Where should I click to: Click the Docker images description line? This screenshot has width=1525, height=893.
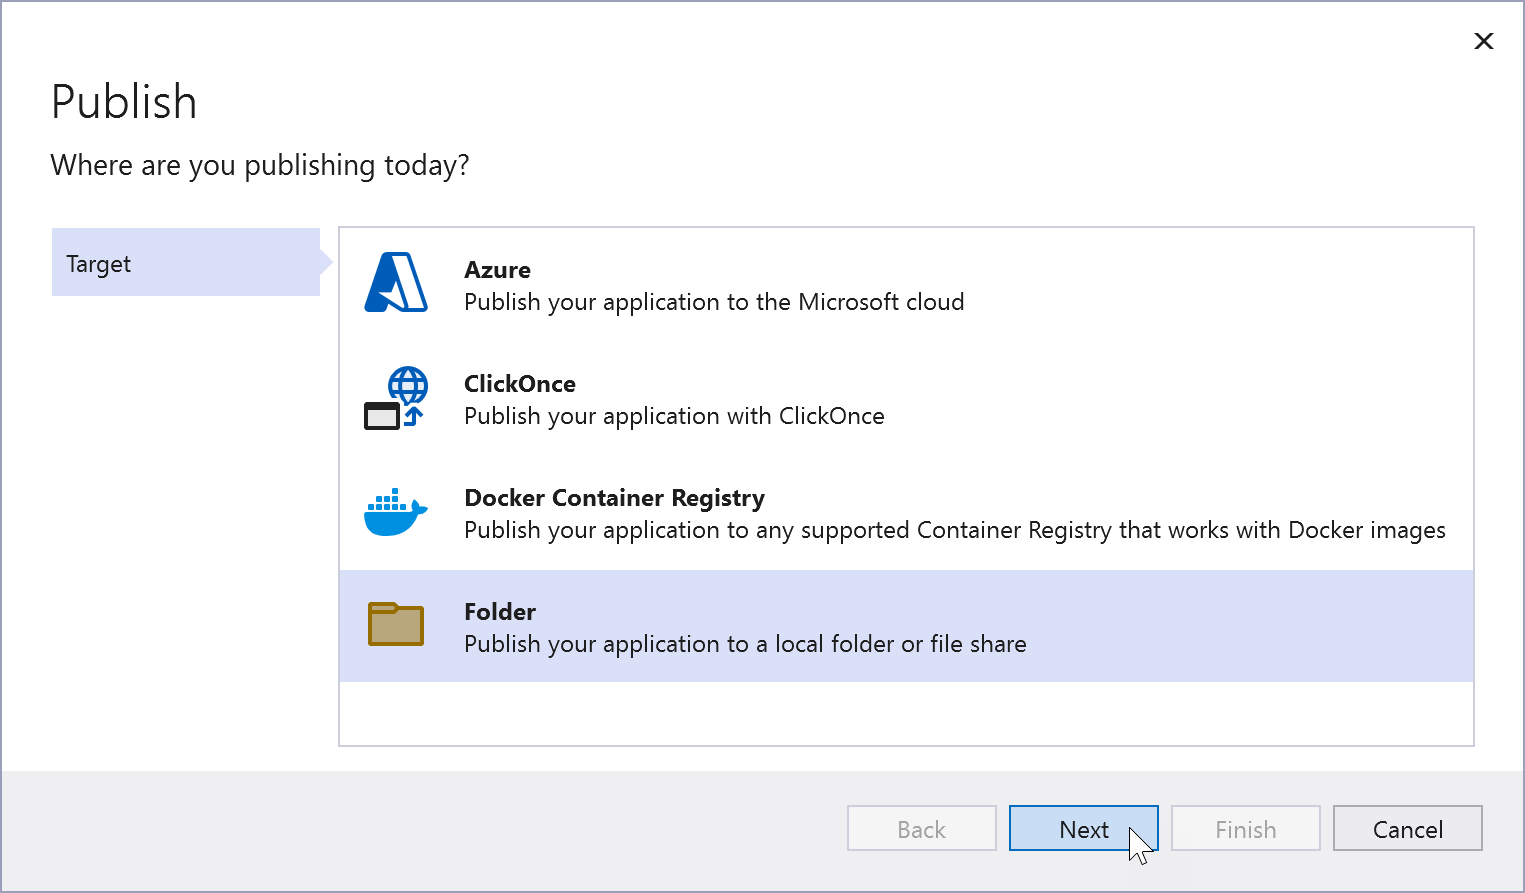point(954,530)
